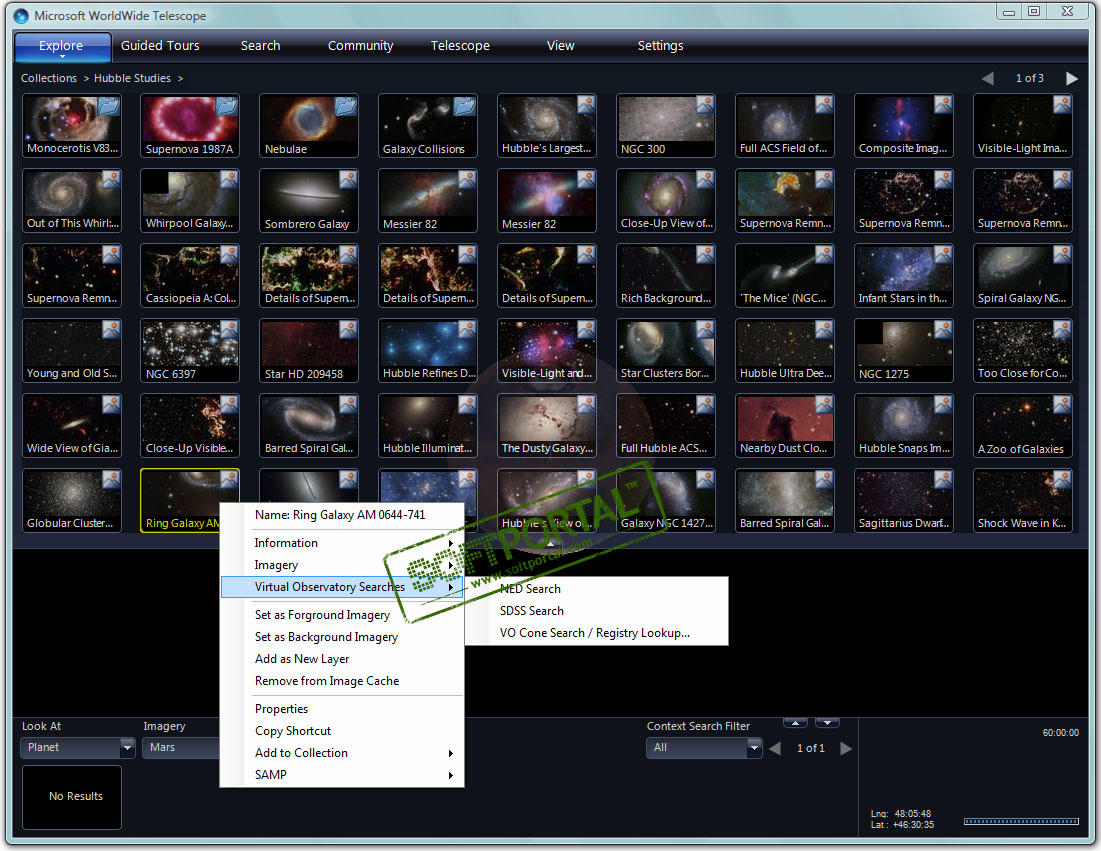Switch to the Telescope tab
The width and height of the screenshot is (1101, 851).
[460, 46]
